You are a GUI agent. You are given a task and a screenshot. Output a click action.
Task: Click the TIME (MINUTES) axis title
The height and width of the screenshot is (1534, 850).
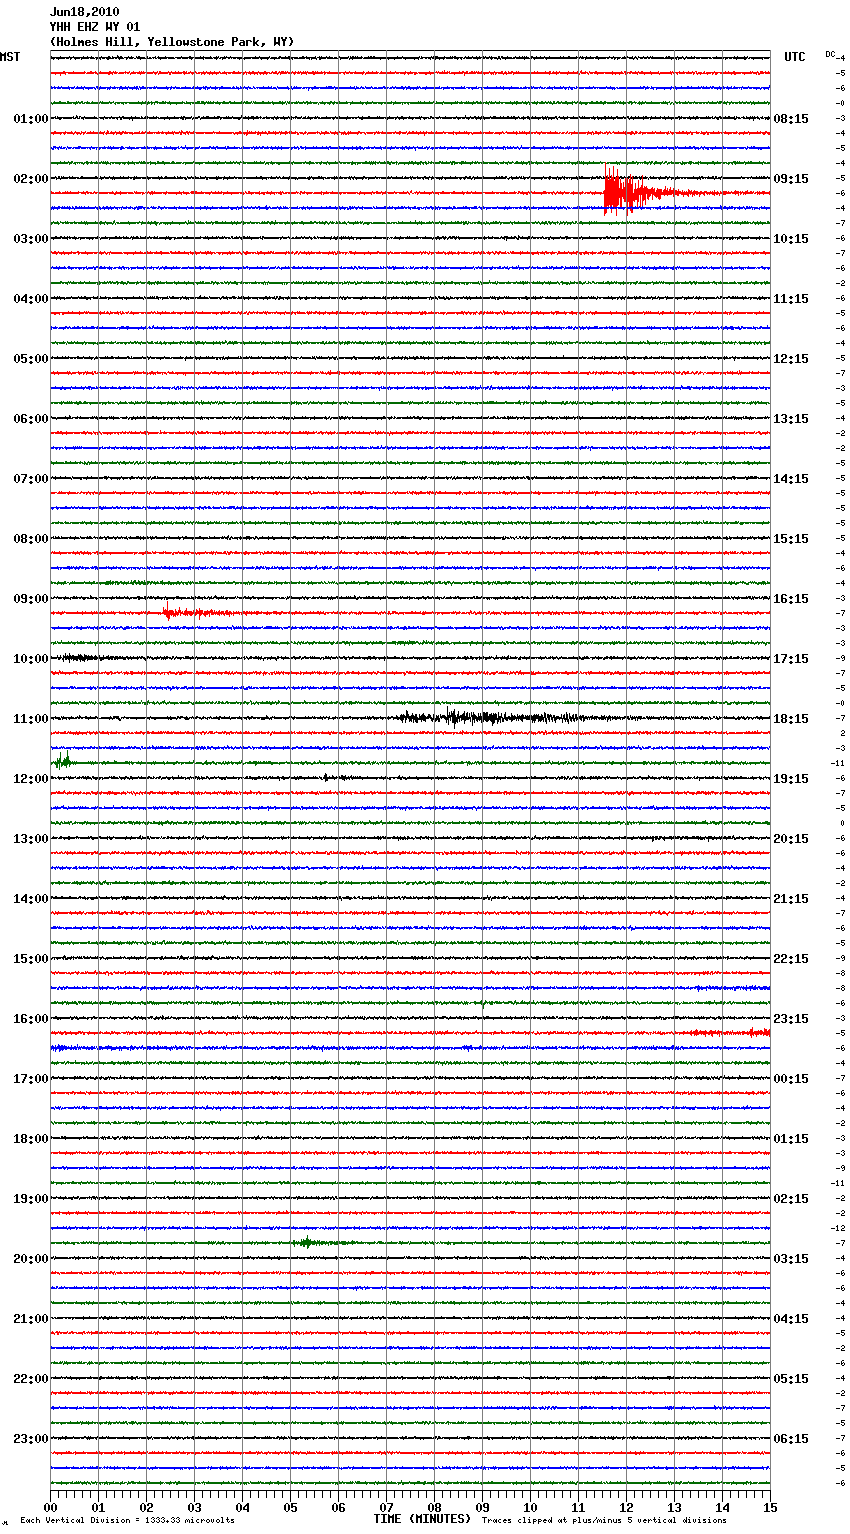[422, 1519]
